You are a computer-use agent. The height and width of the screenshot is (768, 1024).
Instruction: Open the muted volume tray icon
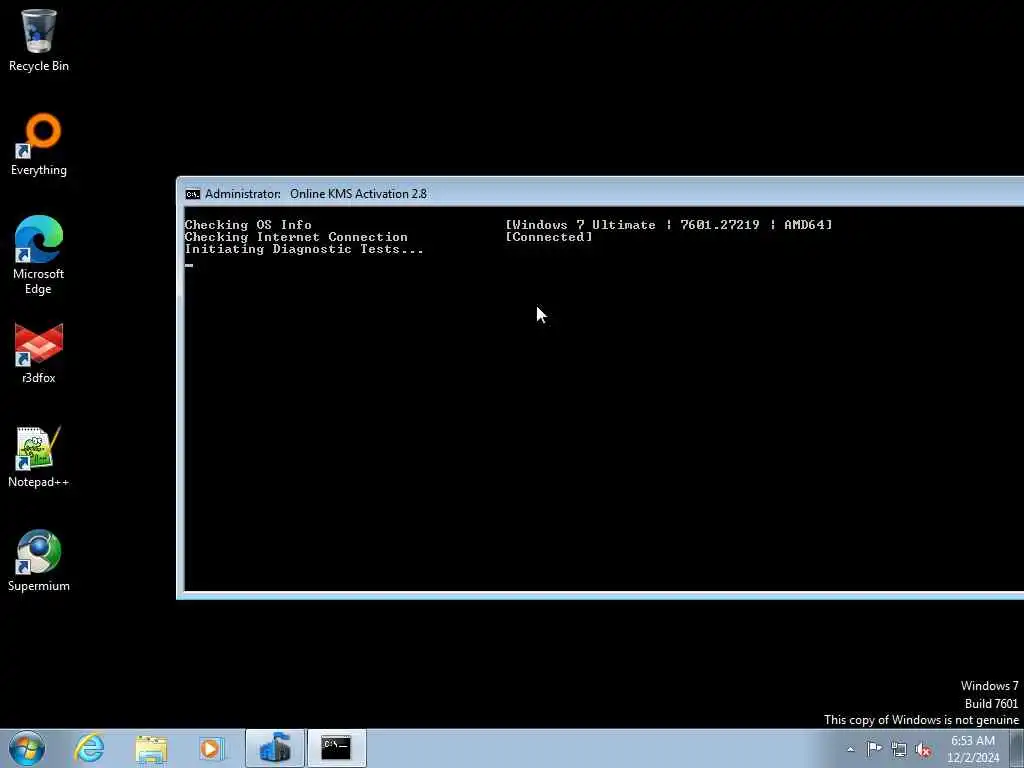923,750
